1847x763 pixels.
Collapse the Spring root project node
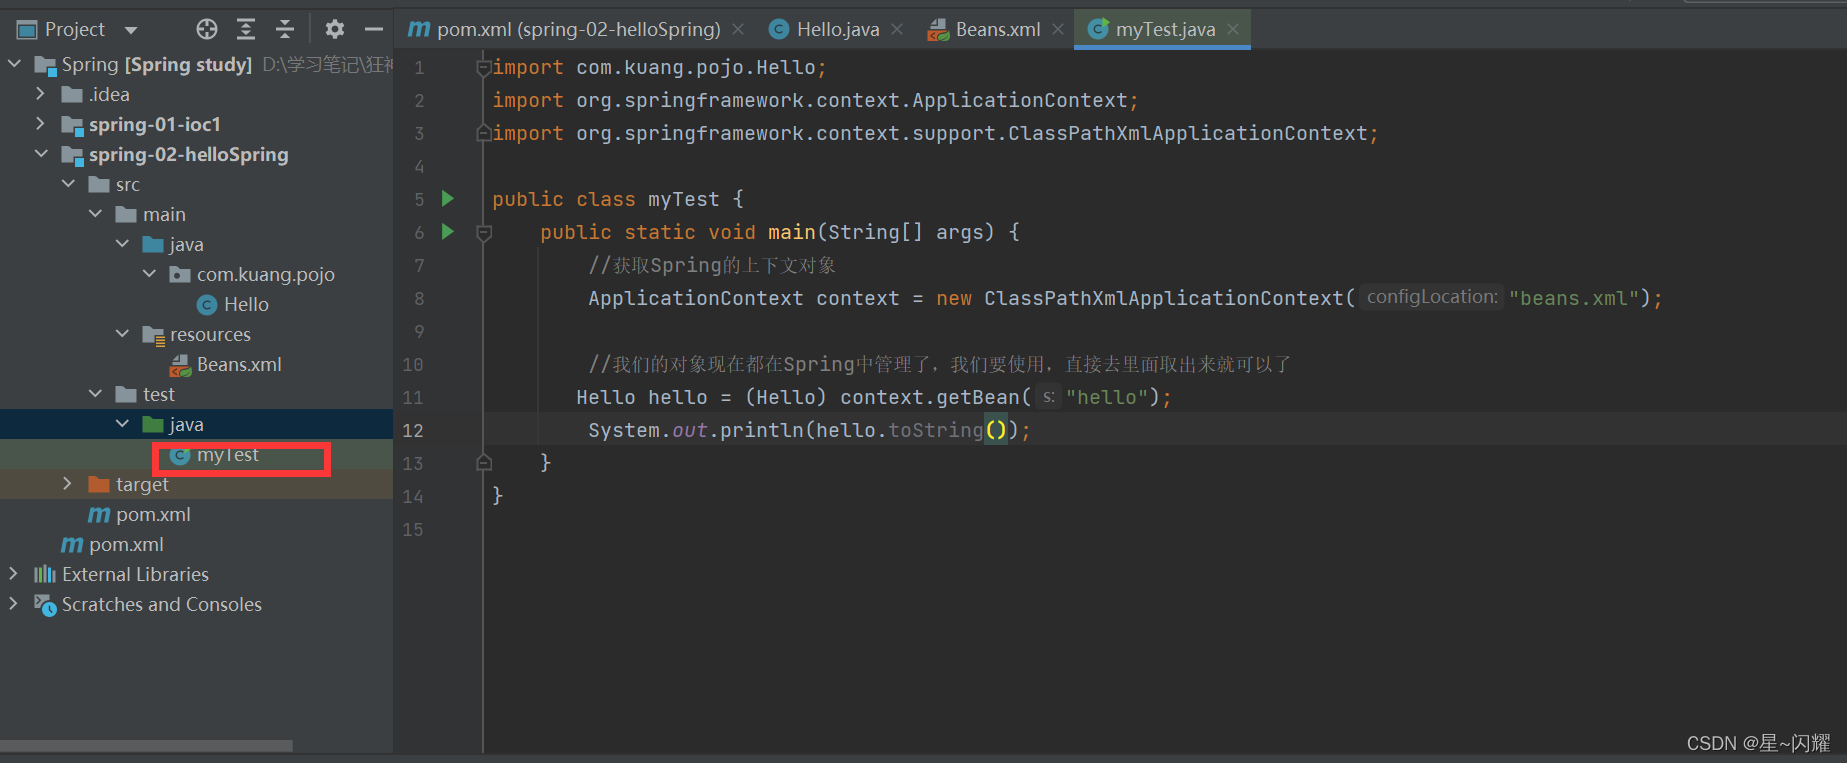pyautogui.click(x=14, y=64)
